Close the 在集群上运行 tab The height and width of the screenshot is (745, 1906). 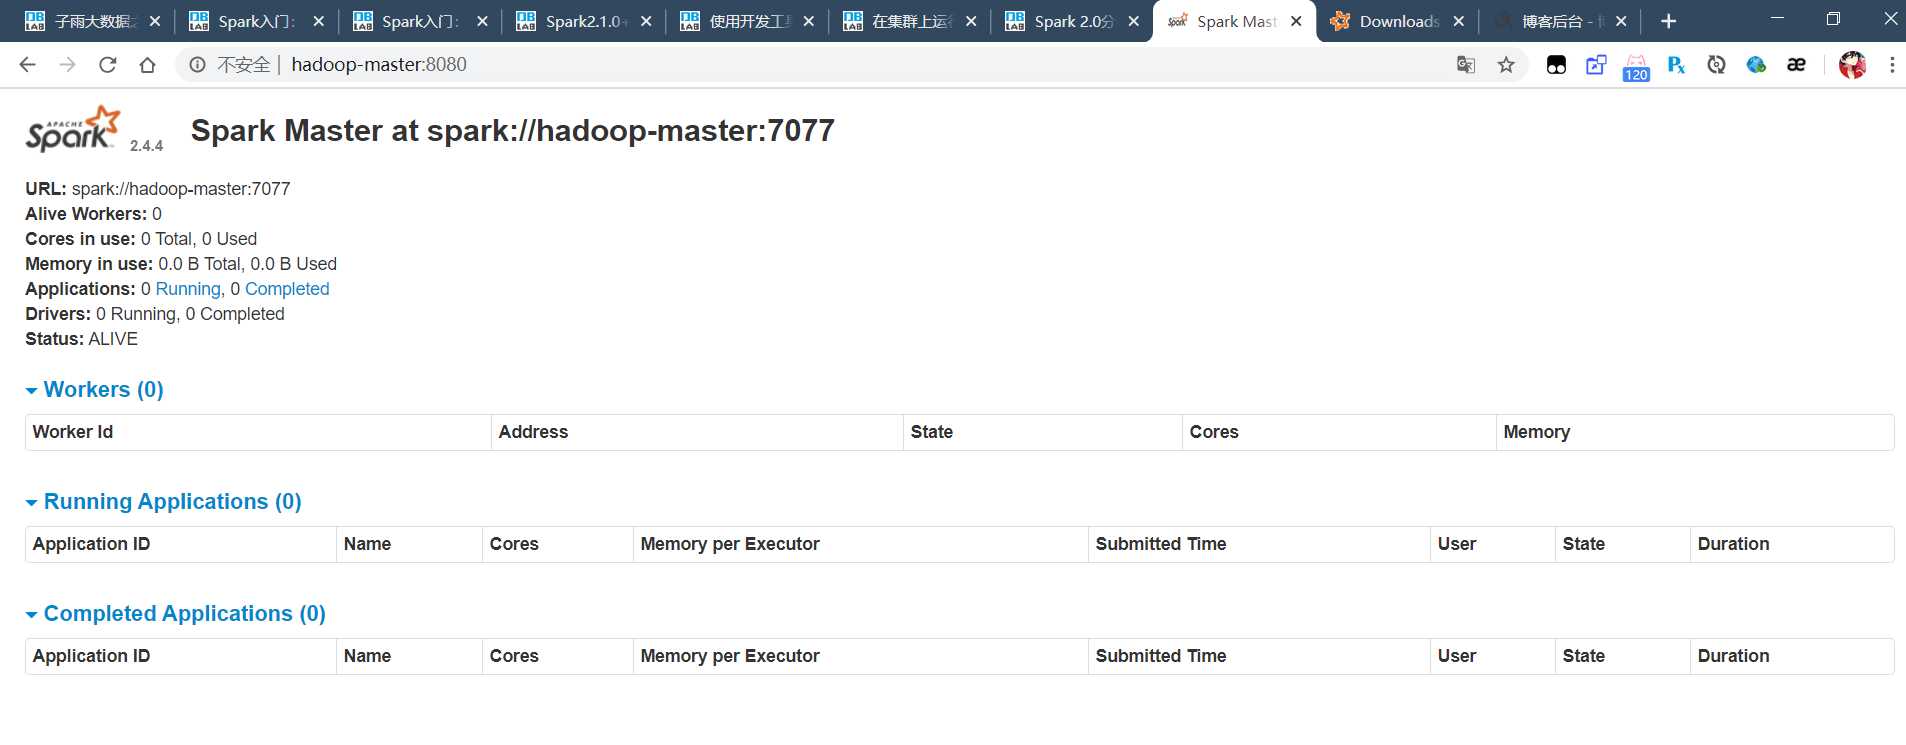pos(971,21)
